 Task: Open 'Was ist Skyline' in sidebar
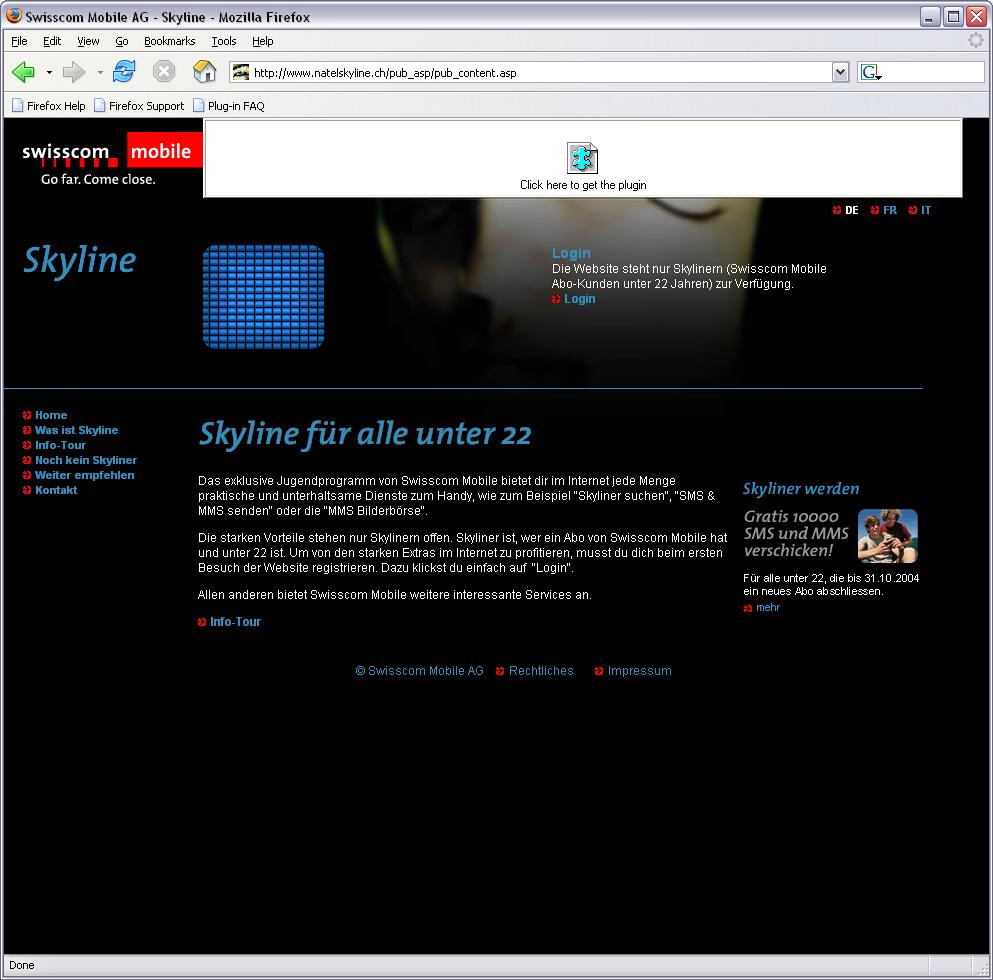point(76,430)
